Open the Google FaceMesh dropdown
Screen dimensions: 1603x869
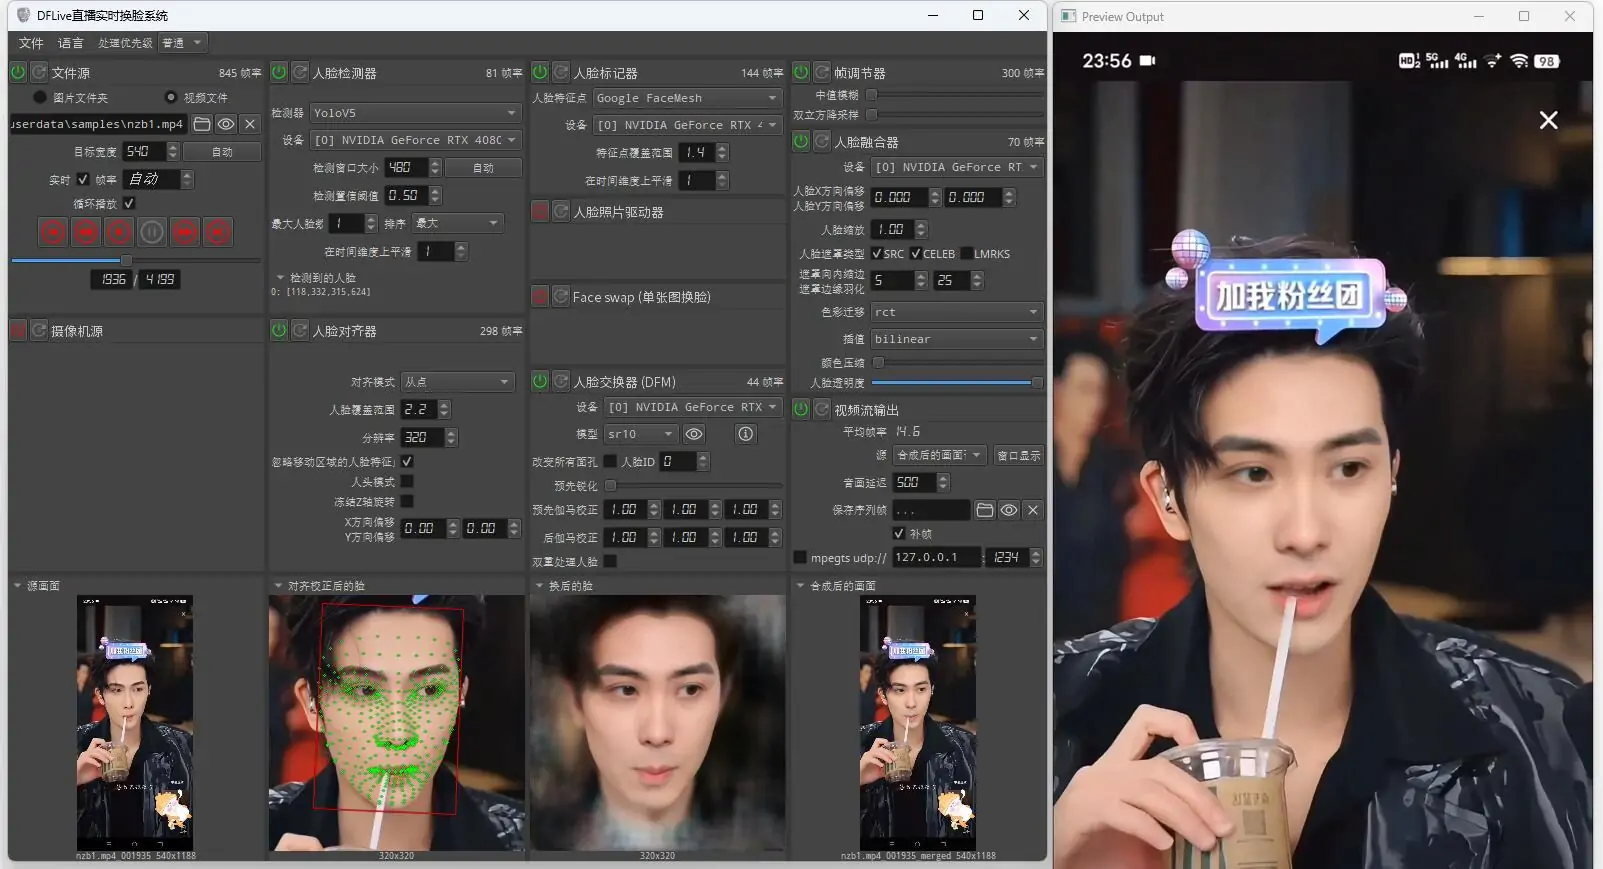pyautogui.click(x=686, y=98)
